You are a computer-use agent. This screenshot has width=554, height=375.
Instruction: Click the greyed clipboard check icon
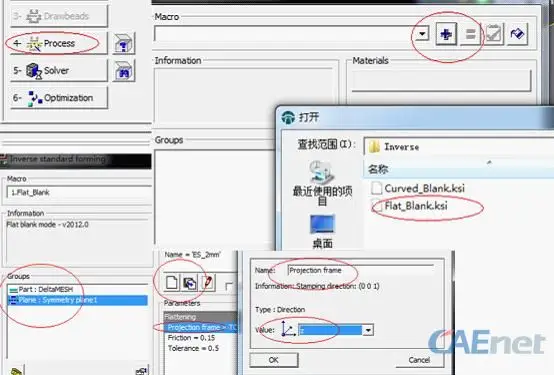pos(493,34)
